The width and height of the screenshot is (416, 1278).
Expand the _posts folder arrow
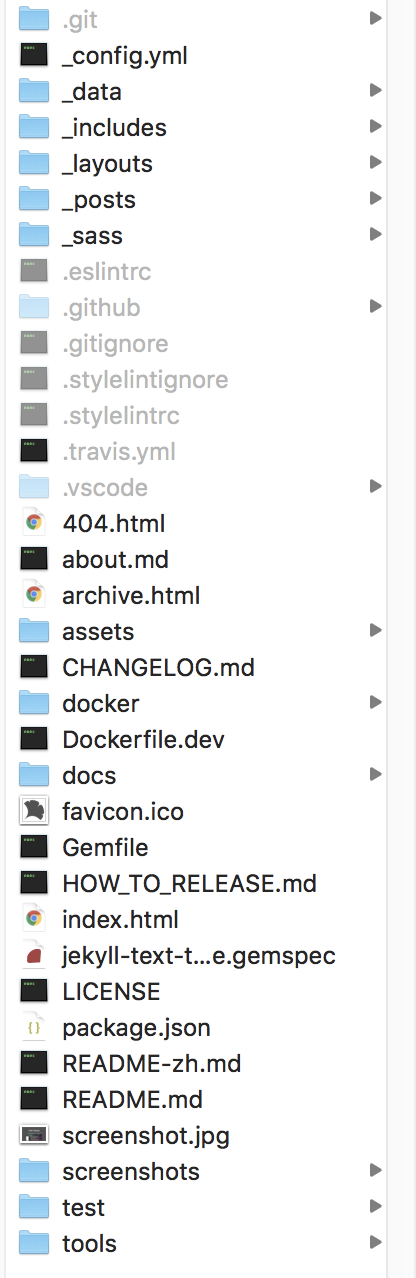click(x=375, y=198)
